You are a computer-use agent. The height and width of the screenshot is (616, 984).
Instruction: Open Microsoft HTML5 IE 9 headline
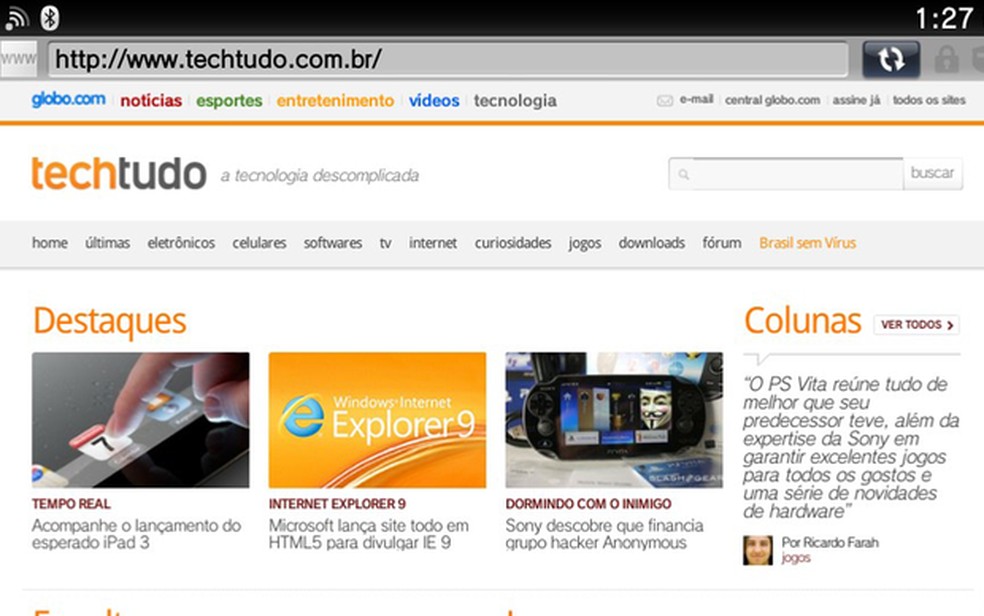point(368,534)
